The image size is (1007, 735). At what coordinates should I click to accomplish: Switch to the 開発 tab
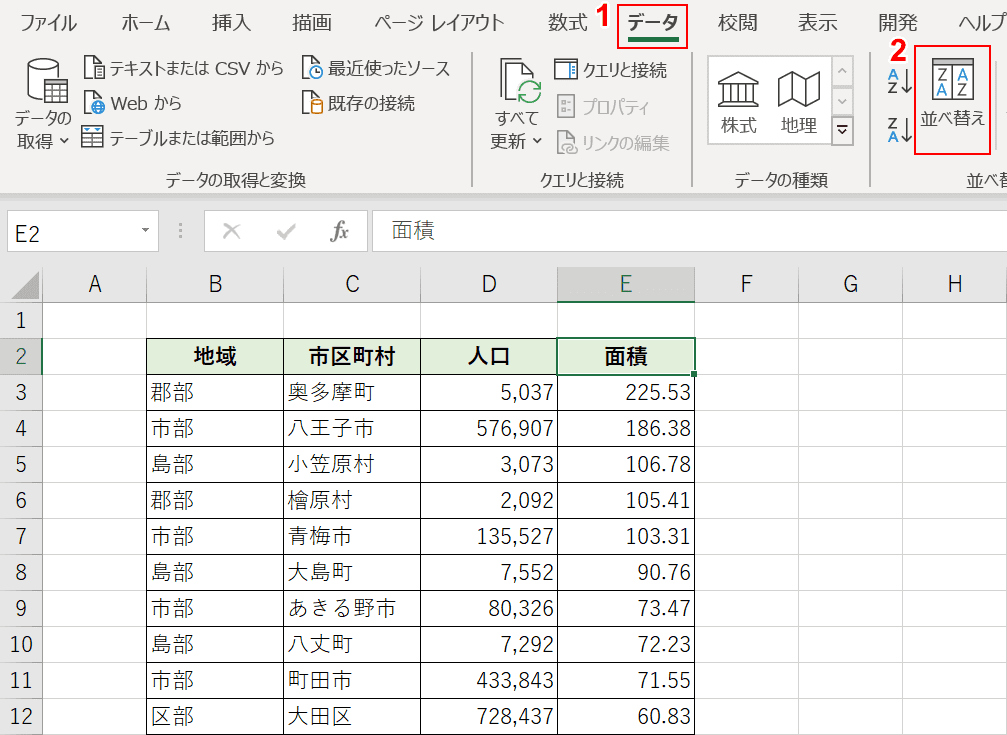coord(898,23)
